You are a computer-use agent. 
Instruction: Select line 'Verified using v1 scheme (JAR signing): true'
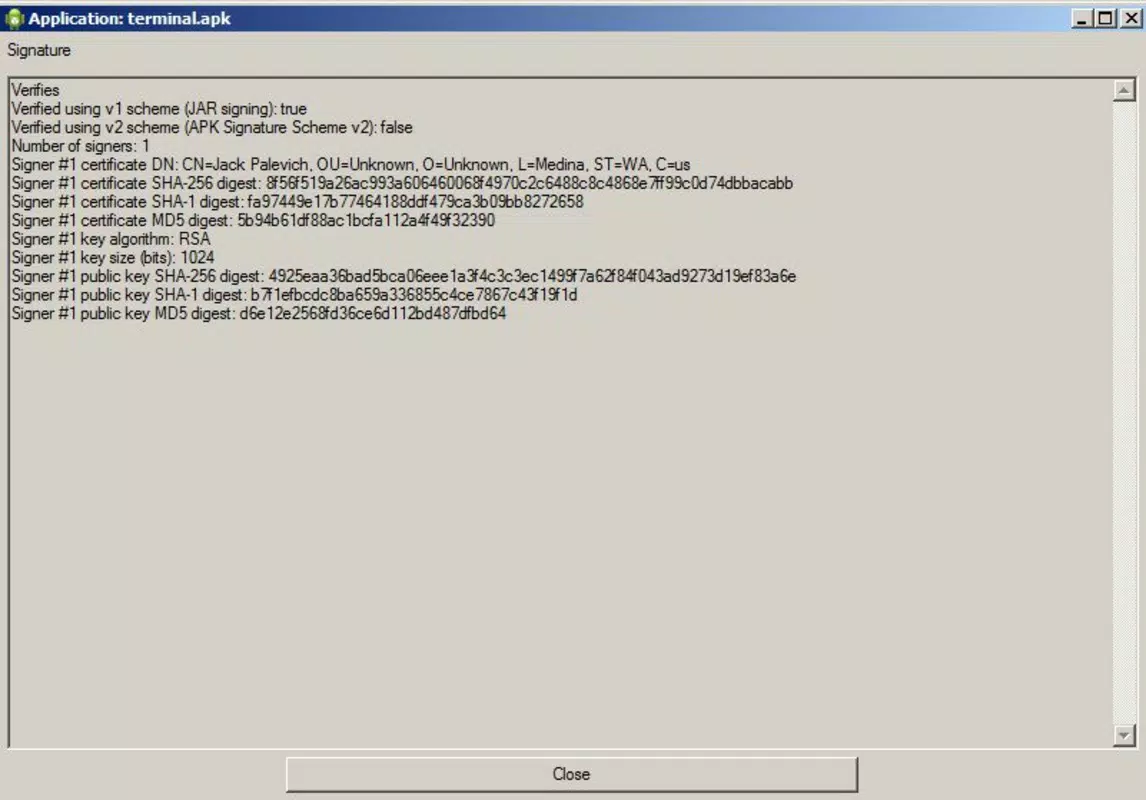point(159,109)
